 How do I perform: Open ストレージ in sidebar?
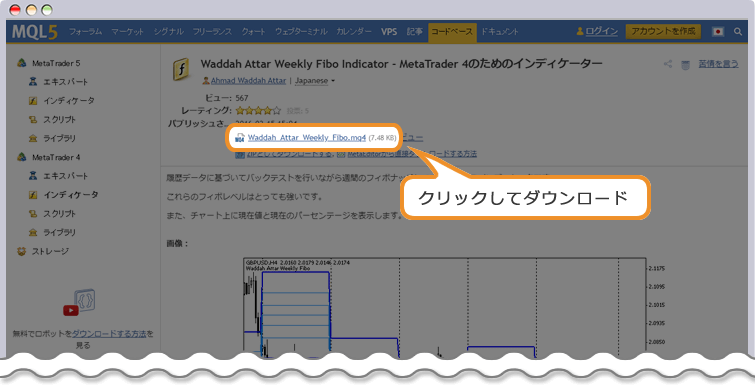pyautogui.click(x=50, y=251)
